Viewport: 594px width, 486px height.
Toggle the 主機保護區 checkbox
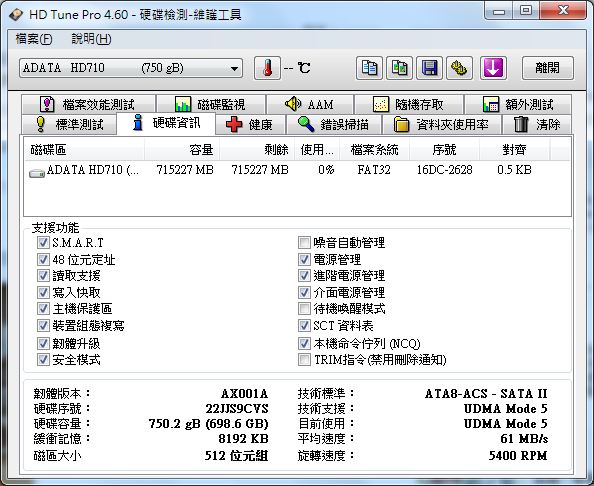[x=43, y=308]
